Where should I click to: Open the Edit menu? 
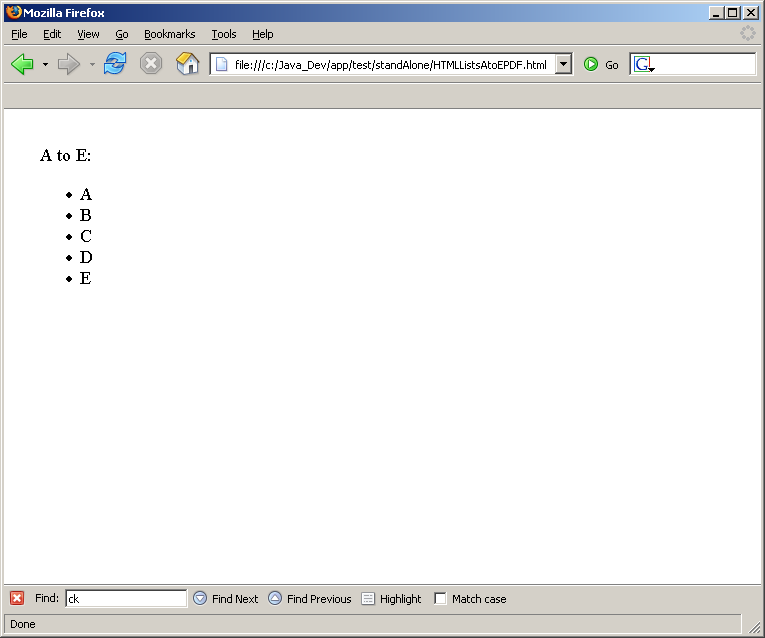coord(52,34)
